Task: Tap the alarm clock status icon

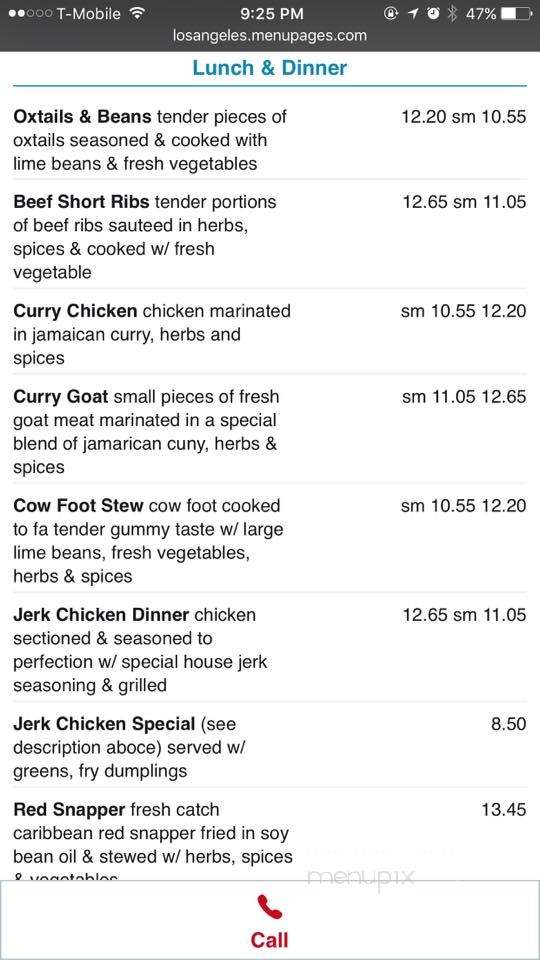Action: point(433,13)
